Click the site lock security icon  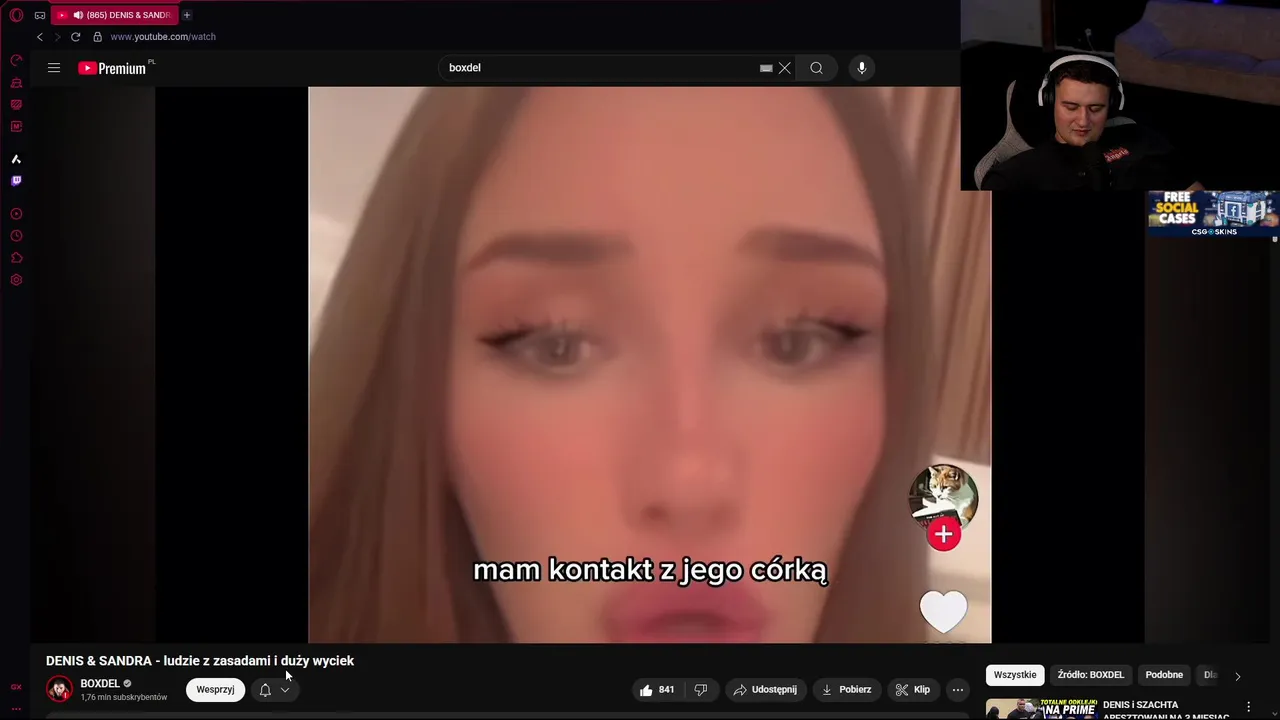point(97,37)
